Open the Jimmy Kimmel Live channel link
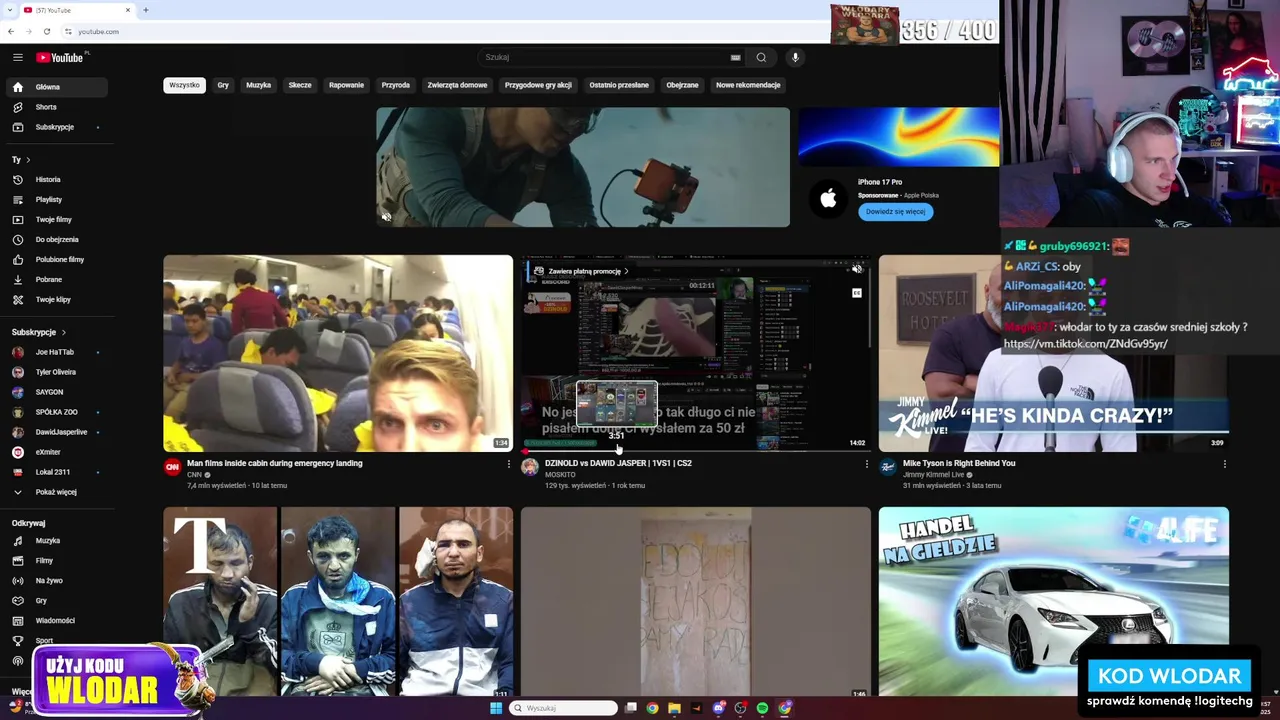This screenshot has height=720, width=1280. (934, 475)
